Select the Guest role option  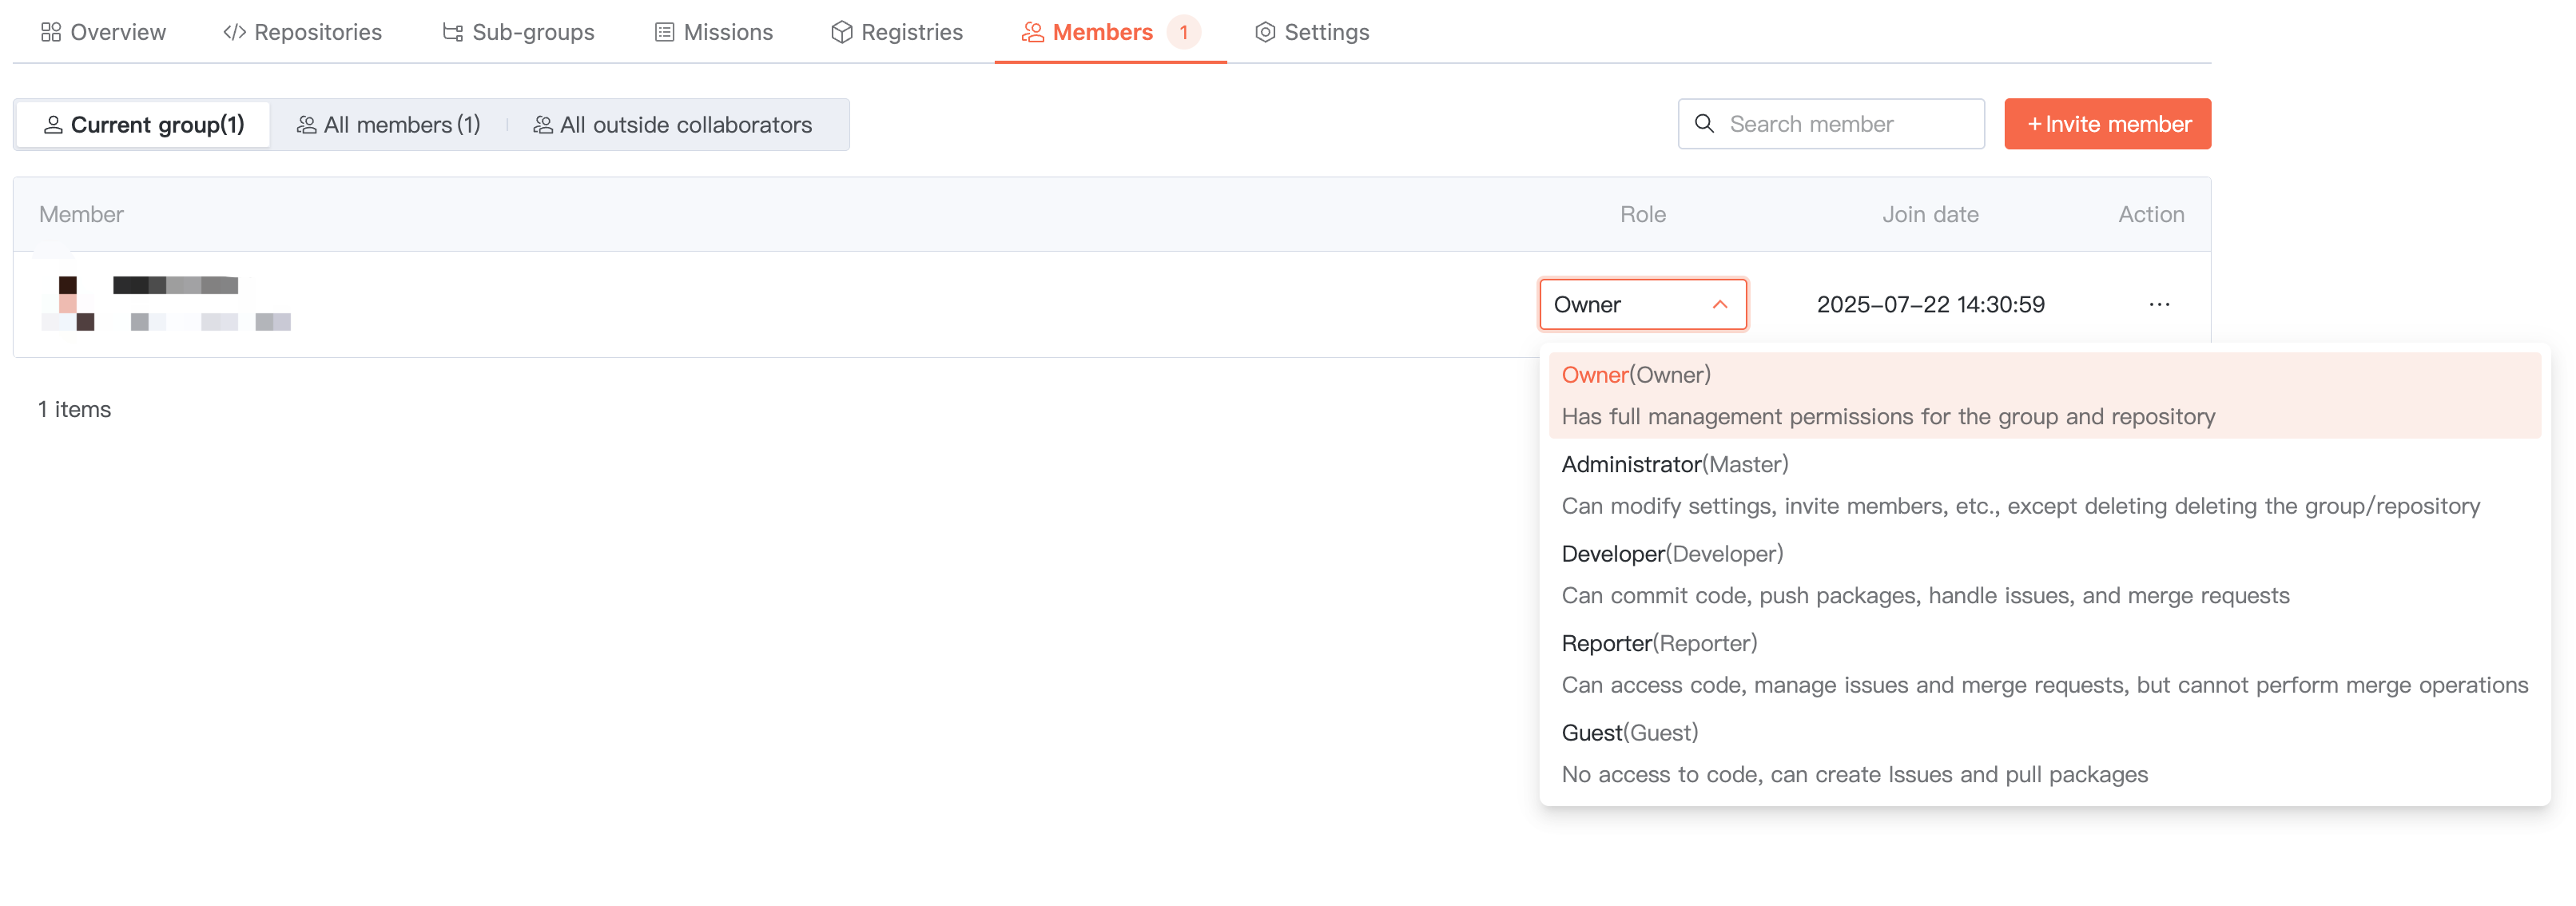pyautogui.click(x=1629, y=733)
